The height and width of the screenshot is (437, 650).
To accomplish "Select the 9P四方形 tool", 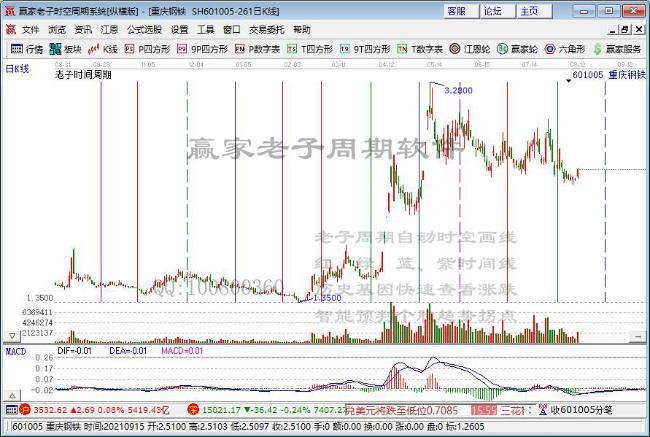I will pyautogui.click(x=202, y=49).
